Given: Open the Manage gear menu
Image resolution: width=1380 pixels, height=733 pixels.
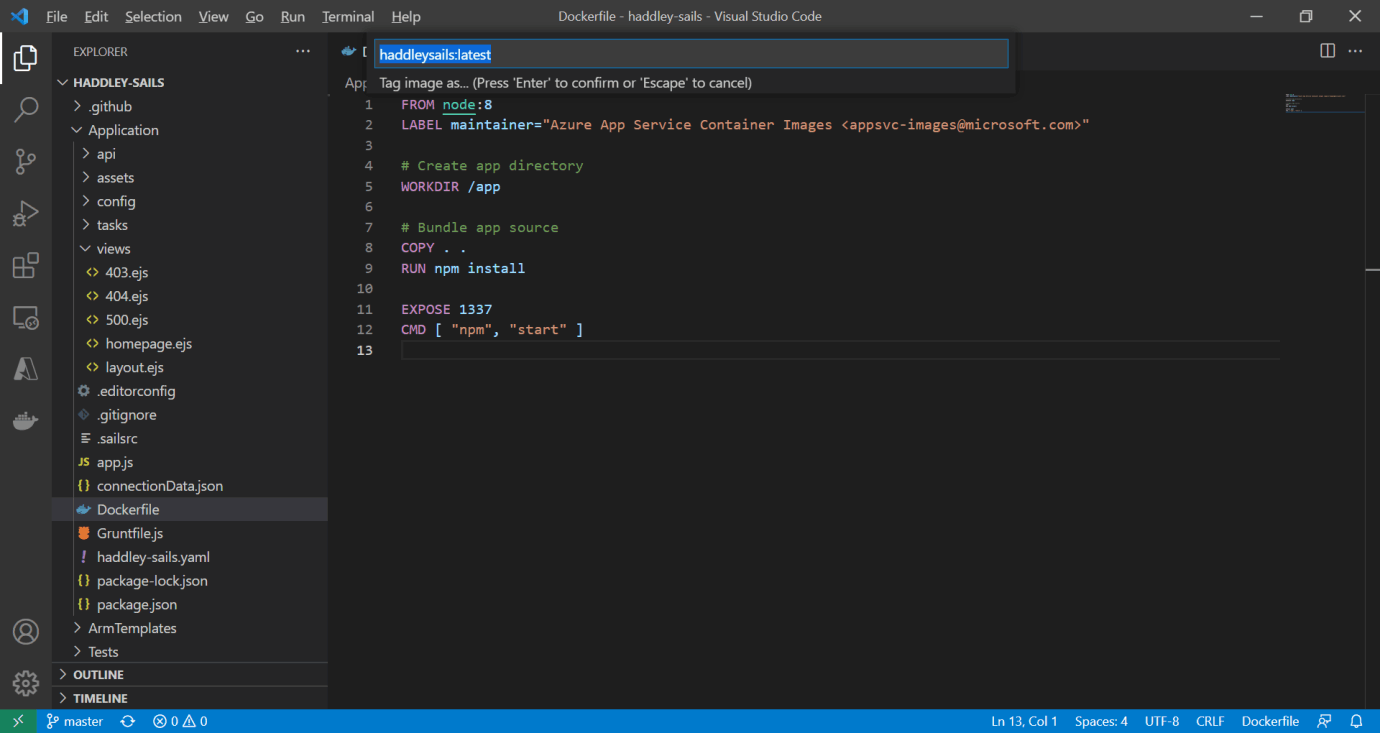Looking at the screenshot, I should click(26, 684).
